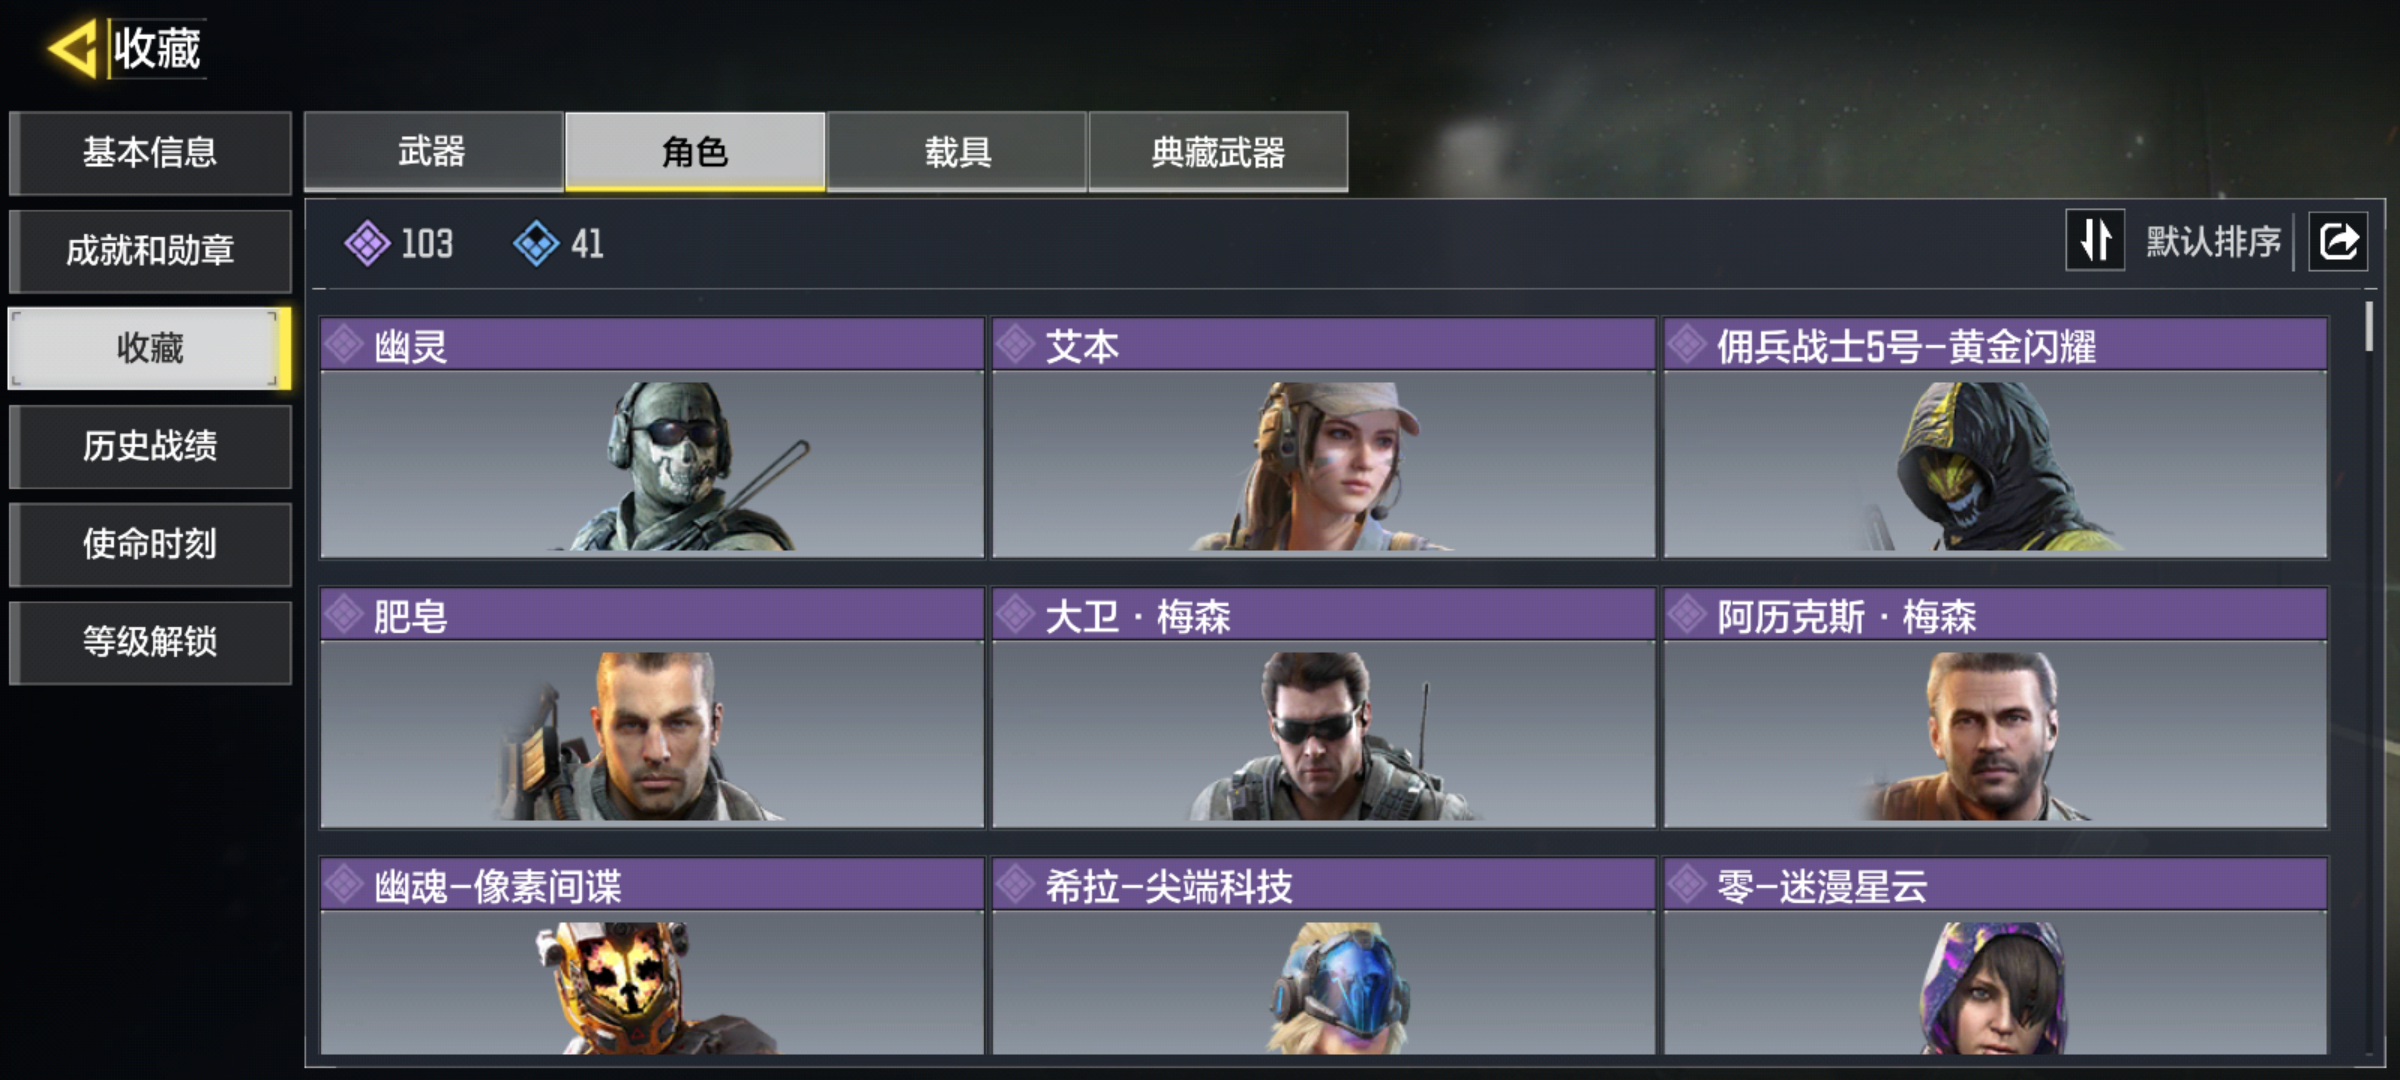Open the 基本信息 sidebar section
The width and height of the screenshot is (2400, 1080).
pos(150,152)
